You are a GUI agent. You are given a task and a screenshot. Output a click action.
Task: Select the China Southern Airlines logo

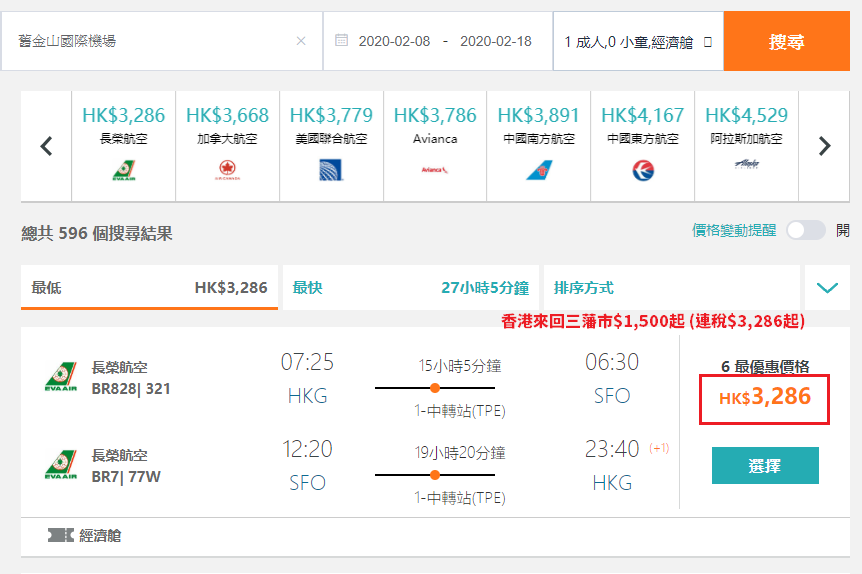pyautogui.click(x=539, y=170)
